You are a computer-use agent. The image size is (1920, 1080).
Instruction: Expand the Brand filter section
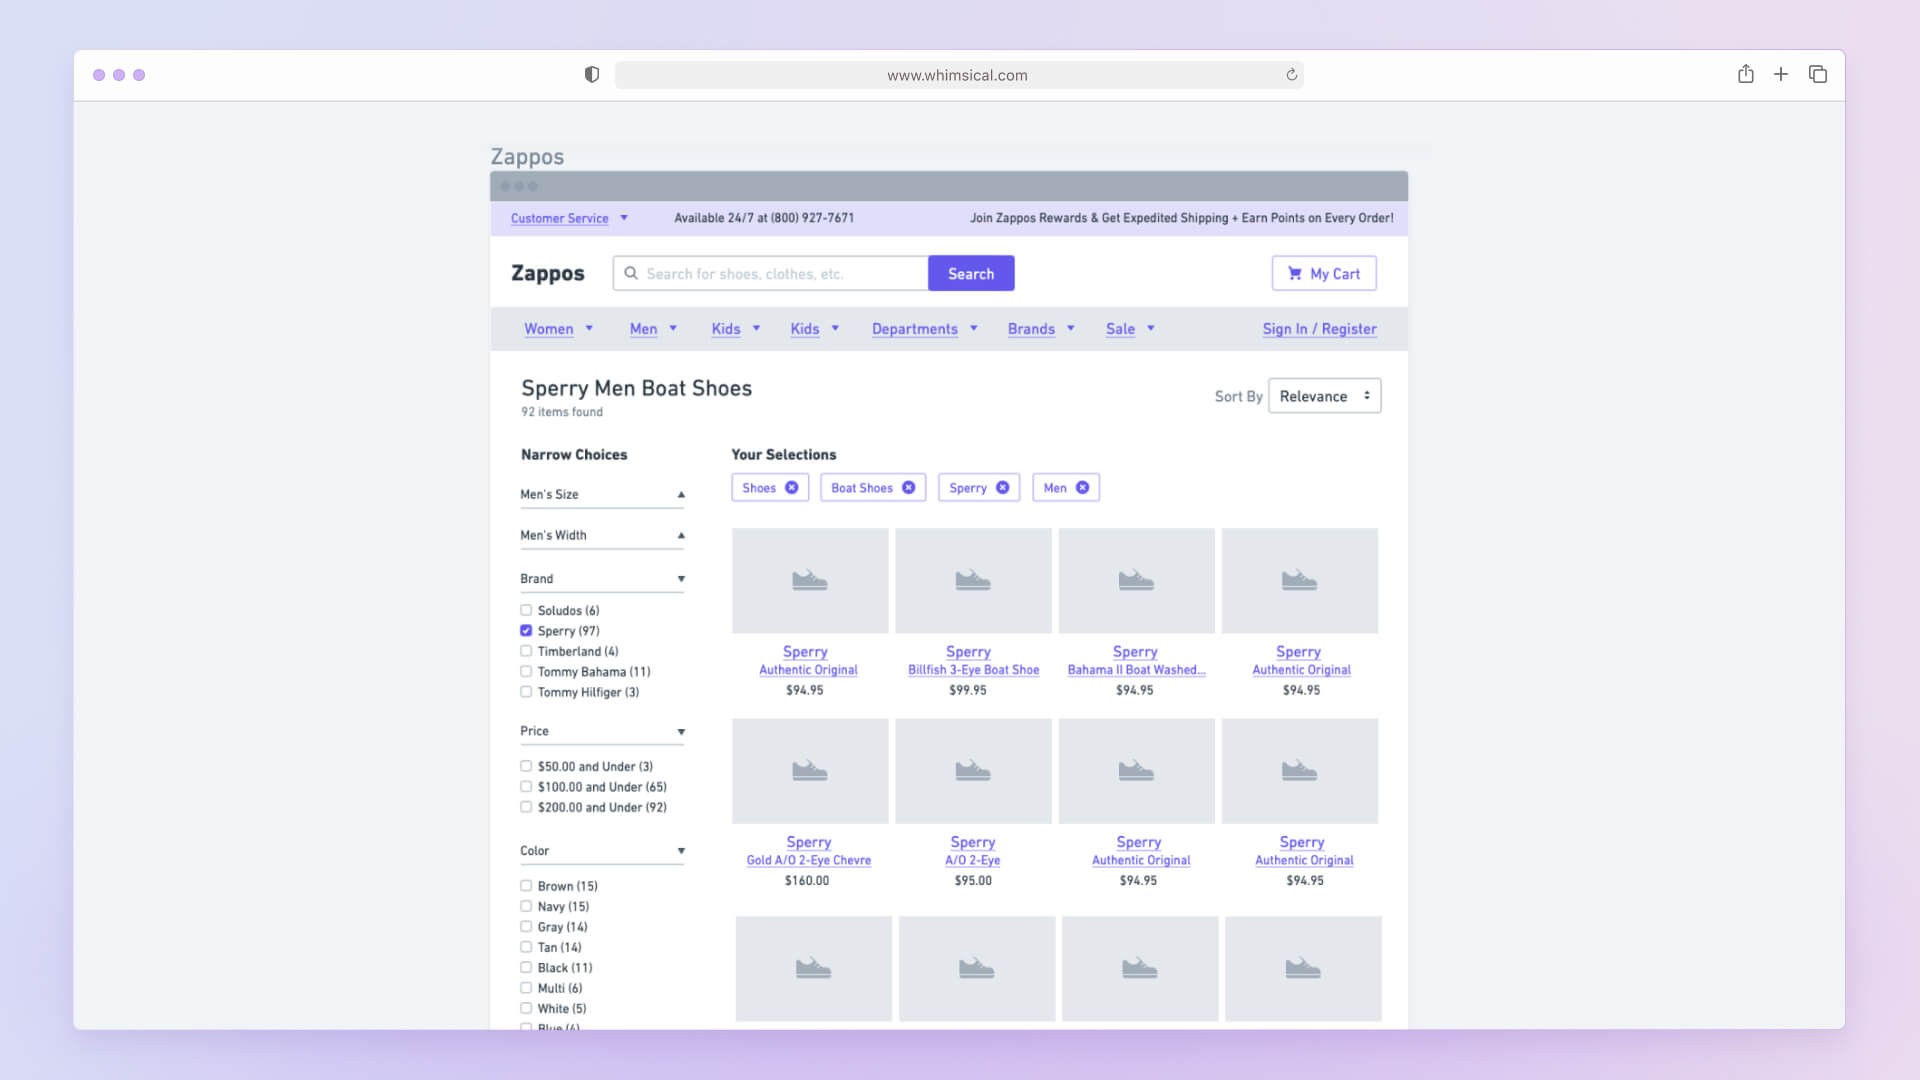tap(681, 578)
